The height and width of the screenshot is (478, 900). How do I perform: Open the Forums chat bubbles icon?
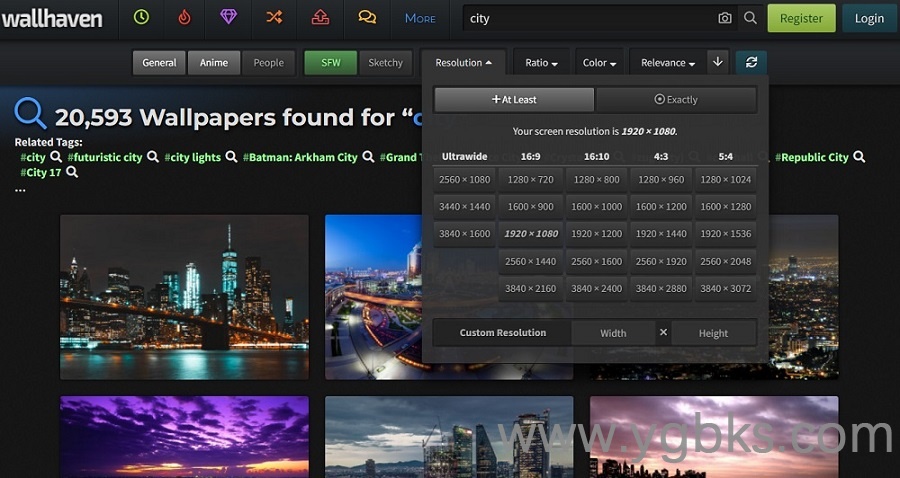tap(367, 17)
